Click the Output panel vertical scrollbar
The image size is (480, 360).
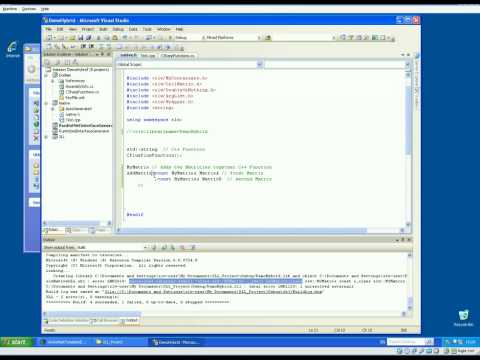(410, 283)
